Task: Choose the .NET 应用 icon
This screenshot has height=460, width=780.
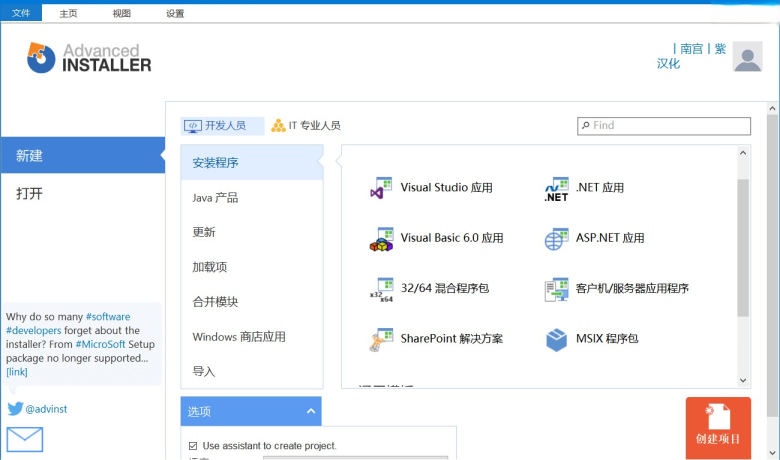Action: 556,188
